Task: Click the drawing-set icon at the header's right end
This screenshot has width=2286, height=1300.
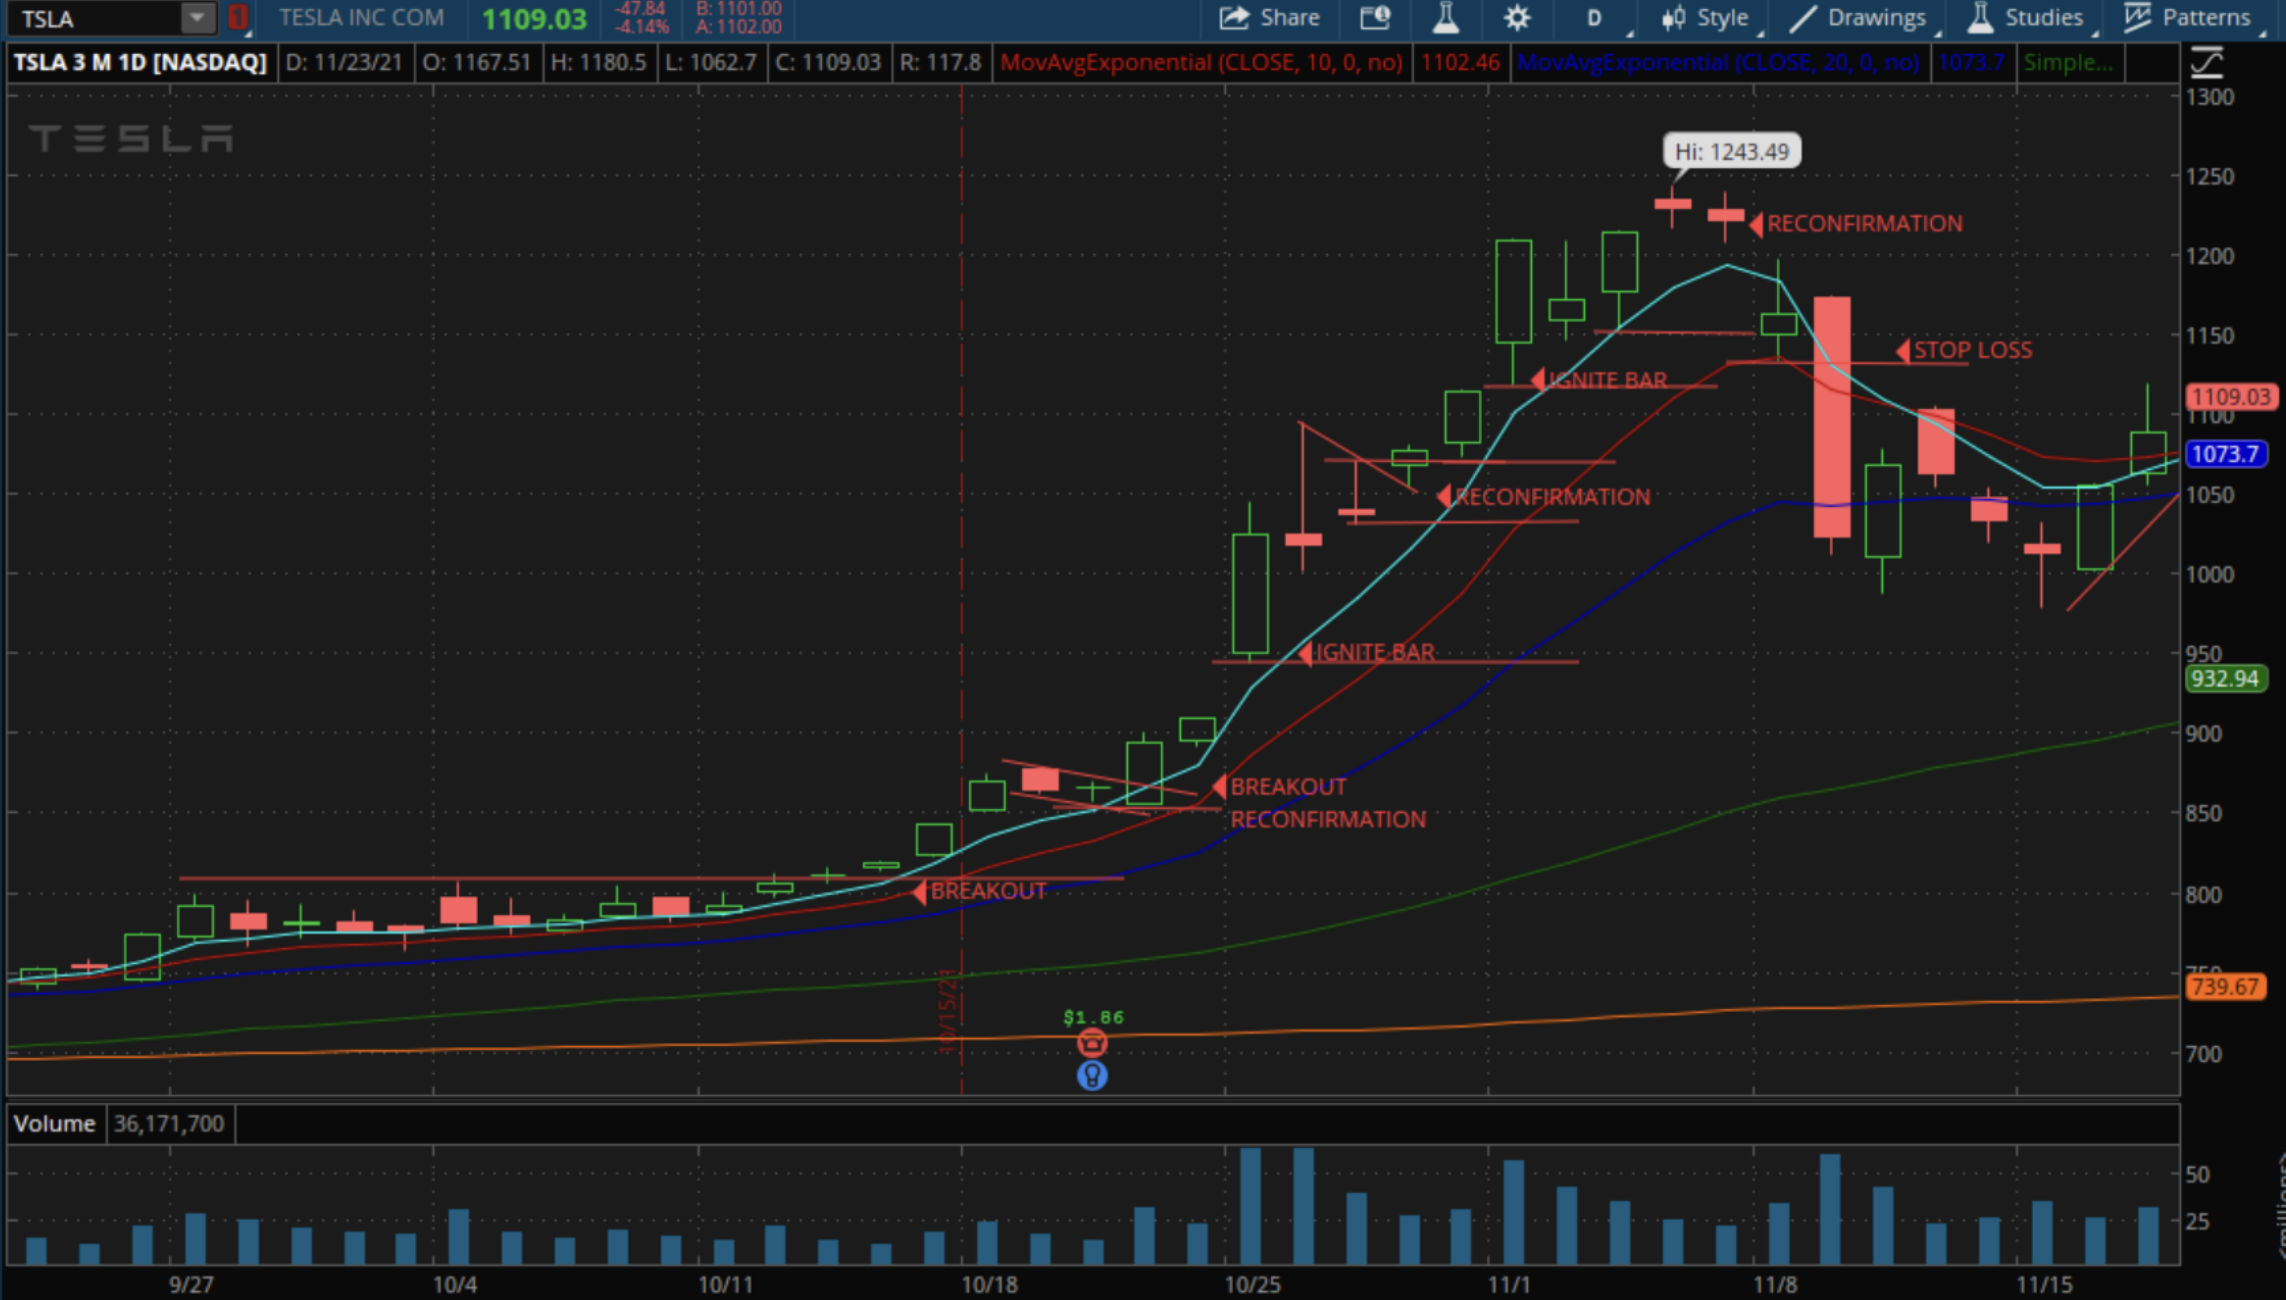Action: (2207, 63)
